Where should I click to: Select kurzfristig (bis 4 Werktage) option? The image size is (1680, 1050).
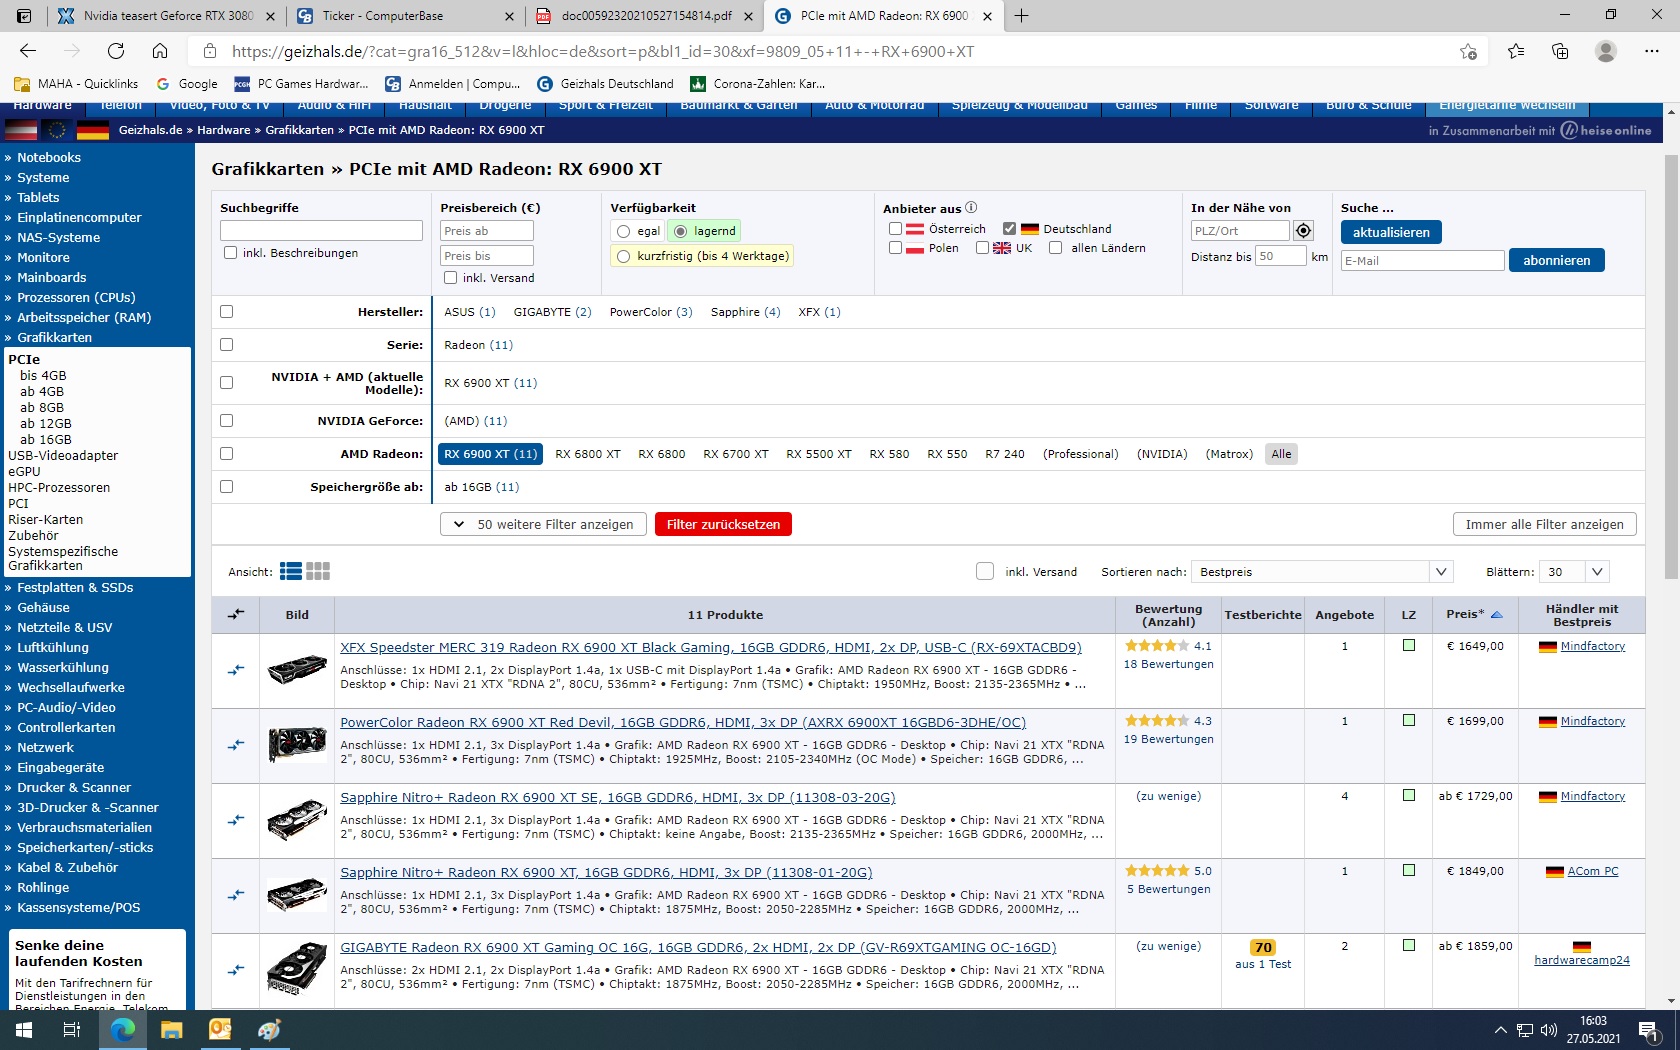click(624, 256)
